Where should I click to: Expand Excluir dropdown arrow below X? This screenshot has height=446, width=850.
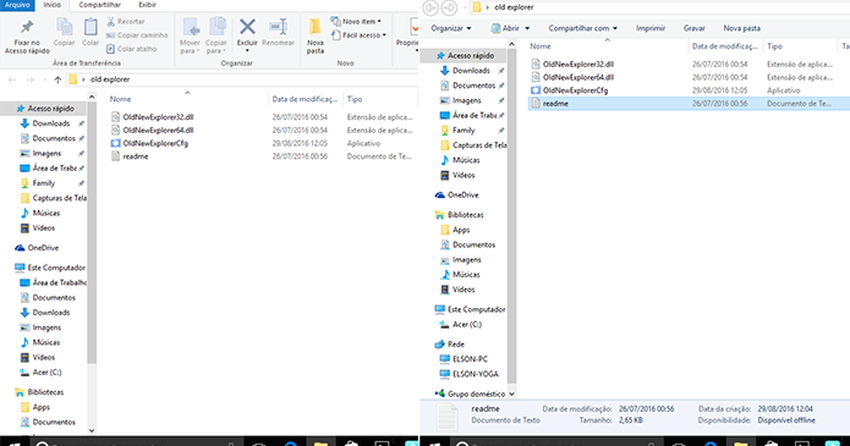(x=247, y=50)
